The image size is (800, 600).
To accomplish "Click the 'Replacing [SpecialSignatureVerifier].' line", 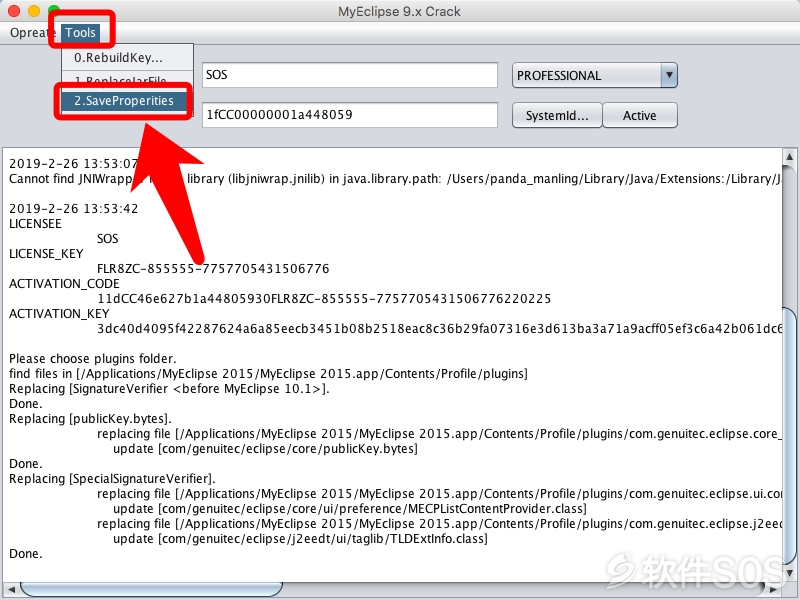I will pyautogui.click(x=112, y=479).
